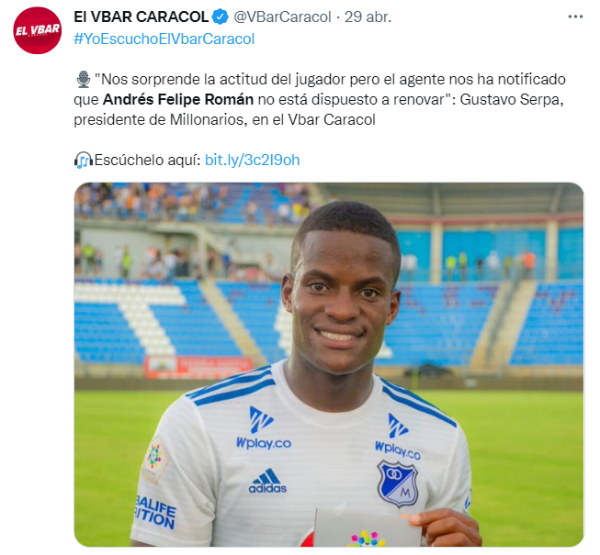Click the left Wplay.co chest logo
The image size is (600, 555).
click(x=263, y=428)
